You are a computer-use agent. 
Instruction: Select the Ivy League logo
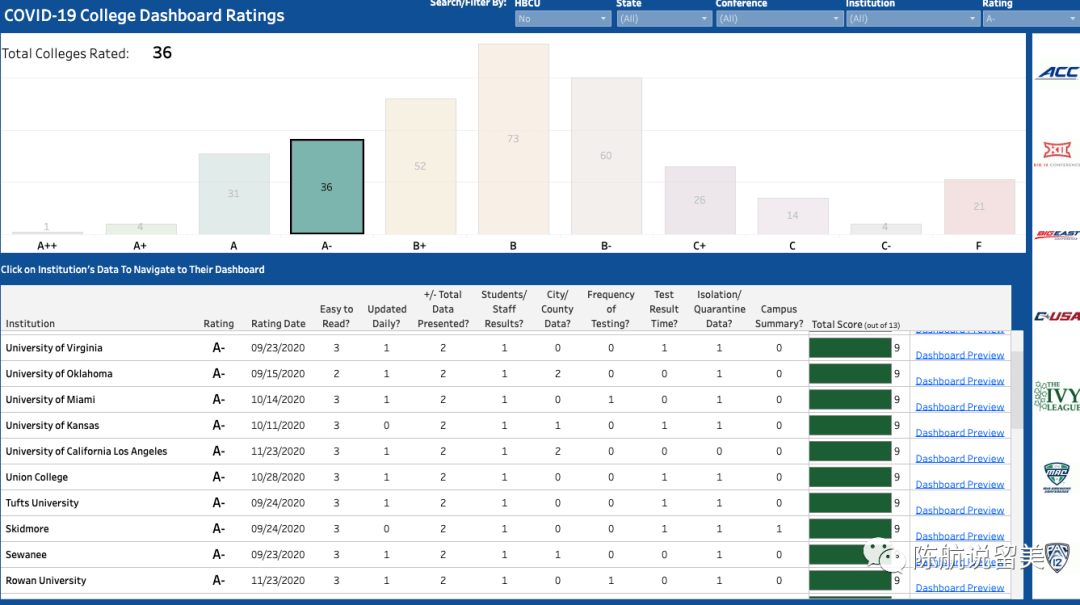tap(1057, 396)
